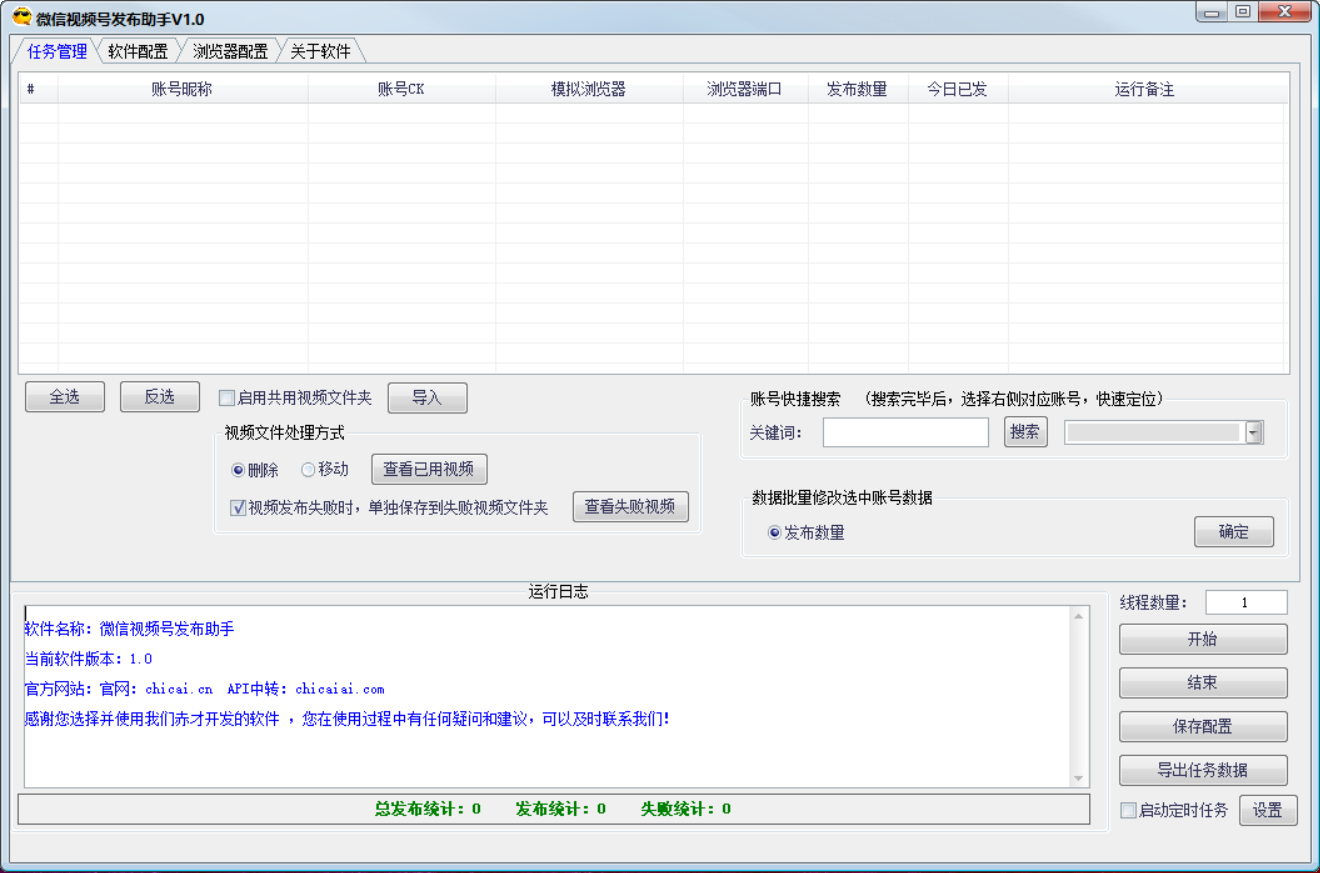Screen dimensions: 1320x873
Task: Toggle the 视频发布失败时 save-to-failed-folder checkbox
Action: click(238, 508)
